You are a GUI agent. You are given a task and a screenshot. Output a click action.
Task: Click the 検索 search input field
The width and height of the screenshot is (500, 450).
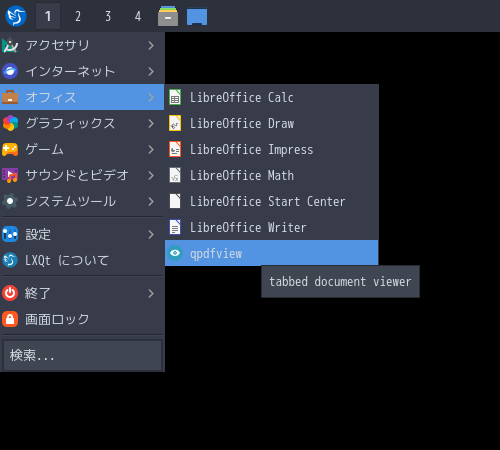point(82,355)
